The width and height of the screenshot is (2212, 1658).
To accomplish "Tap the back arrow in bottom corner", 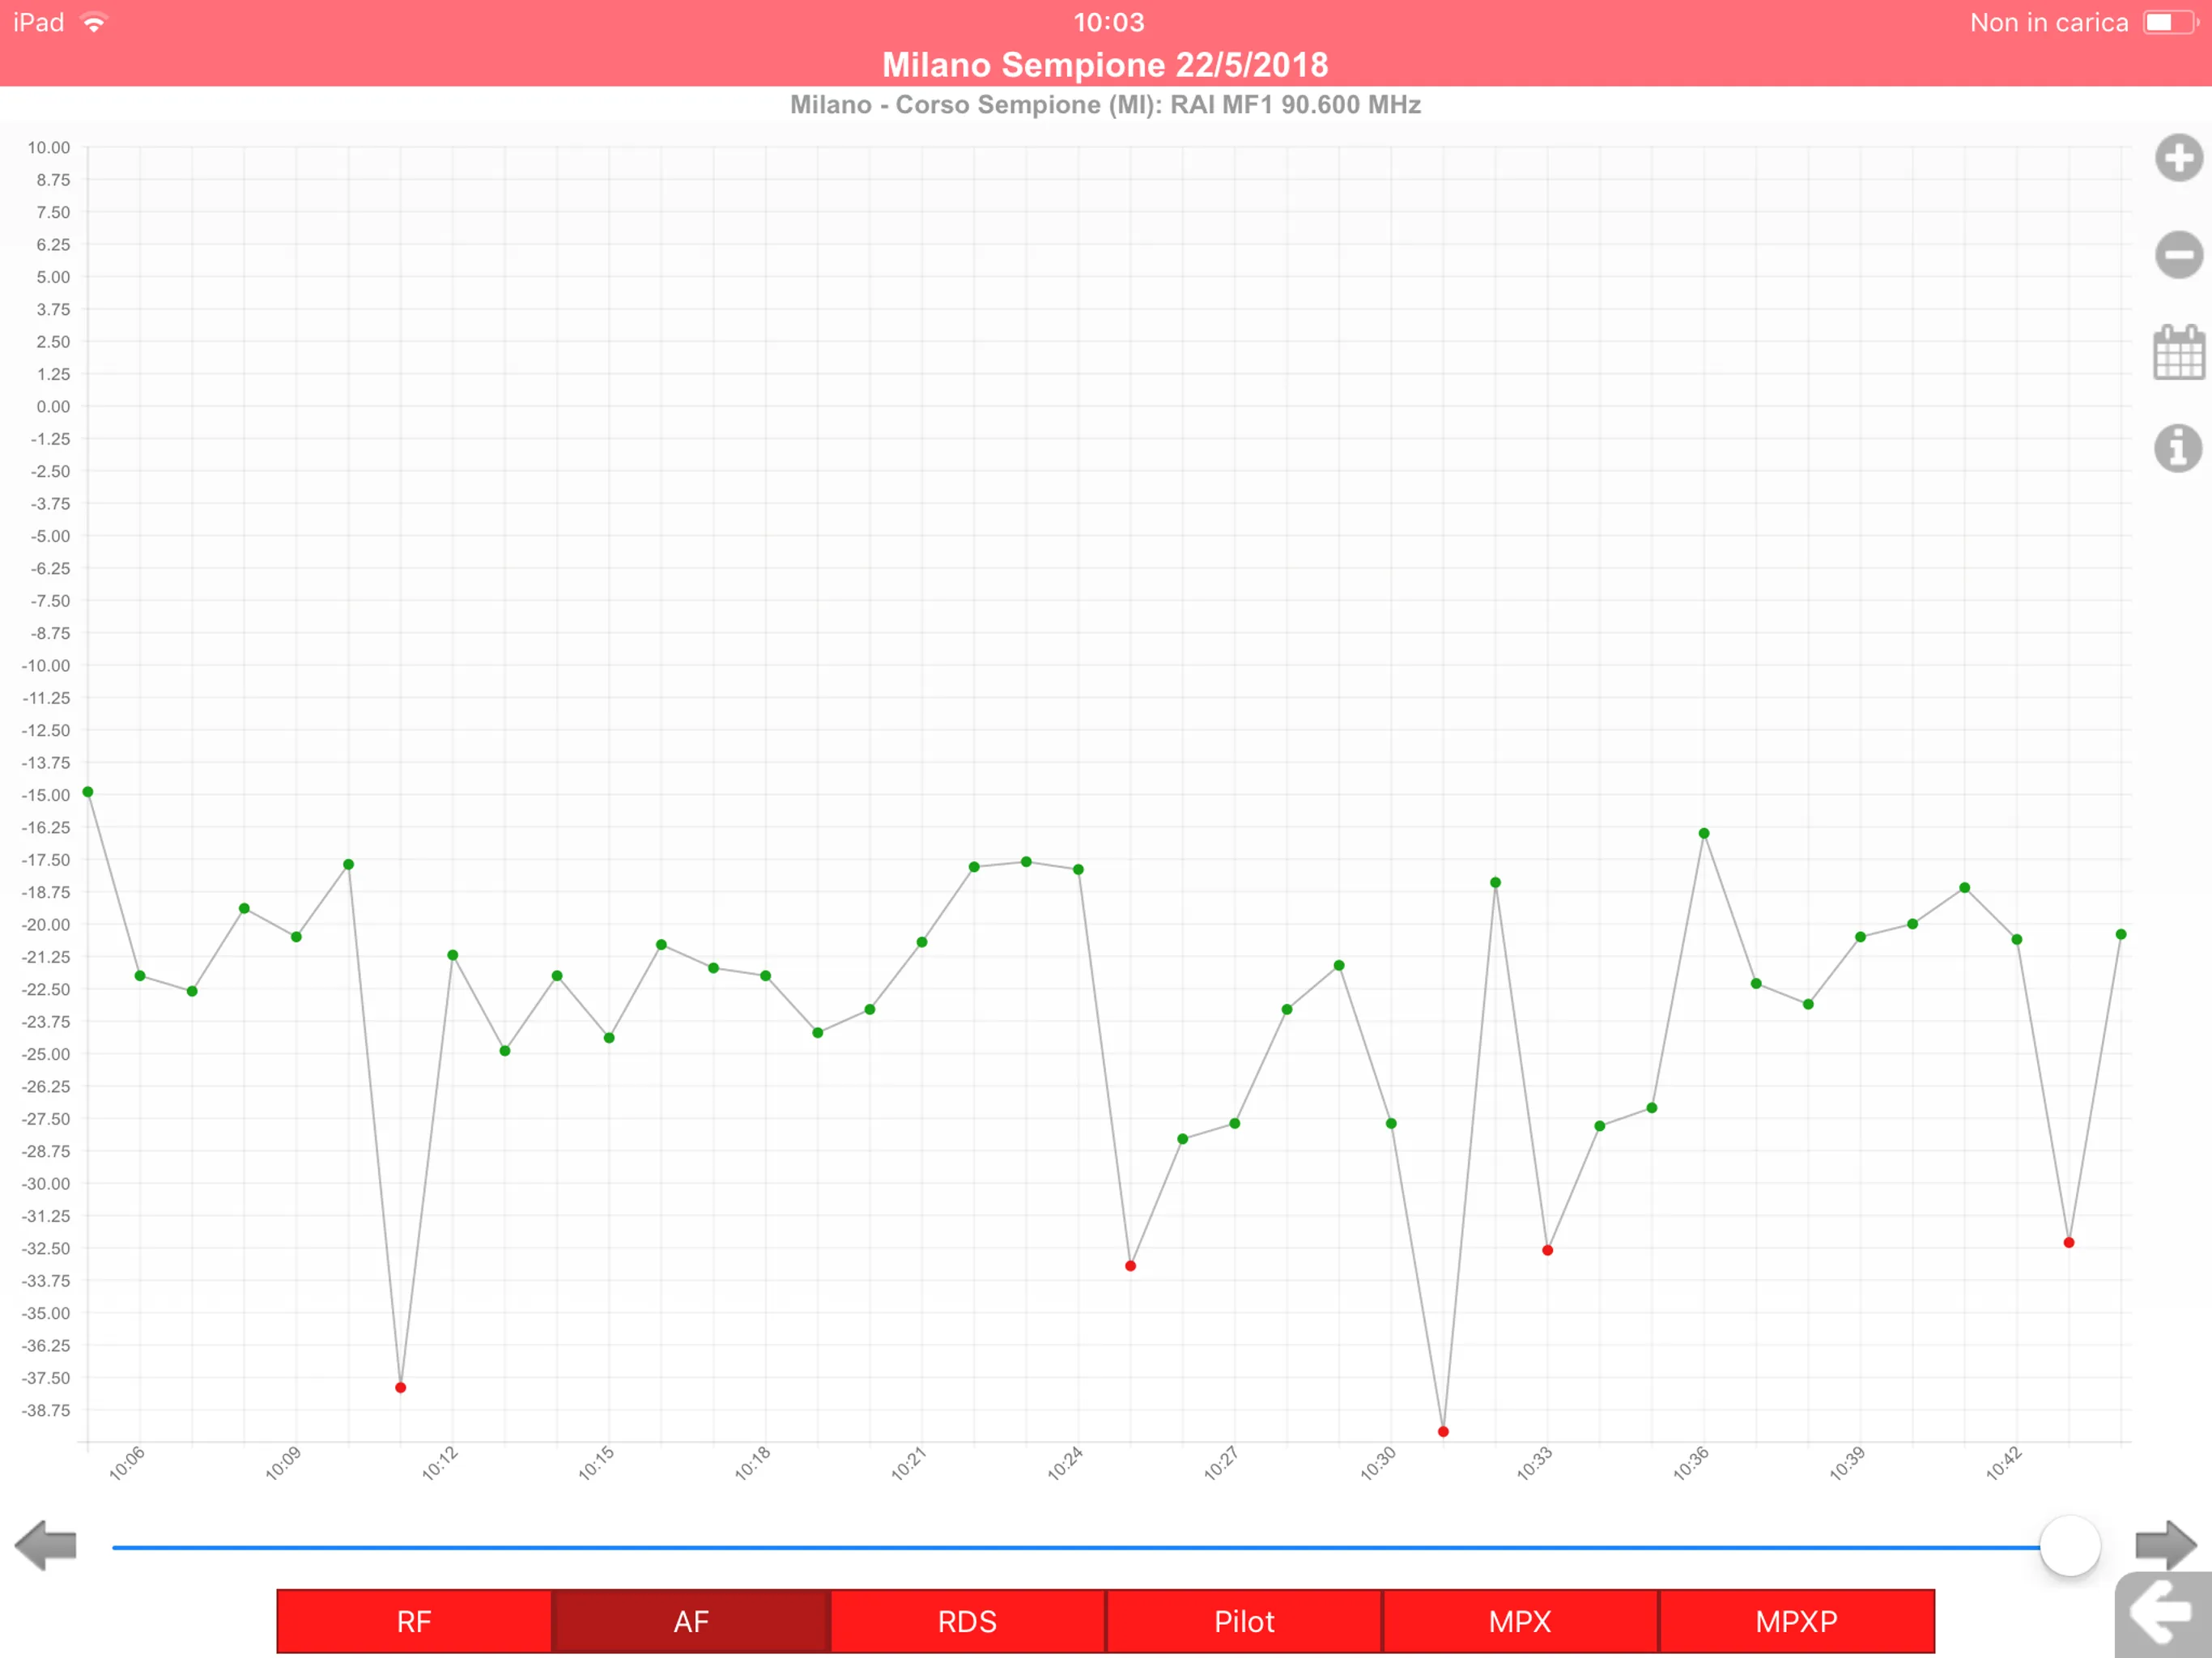I will click(x=2163, y=1613).
